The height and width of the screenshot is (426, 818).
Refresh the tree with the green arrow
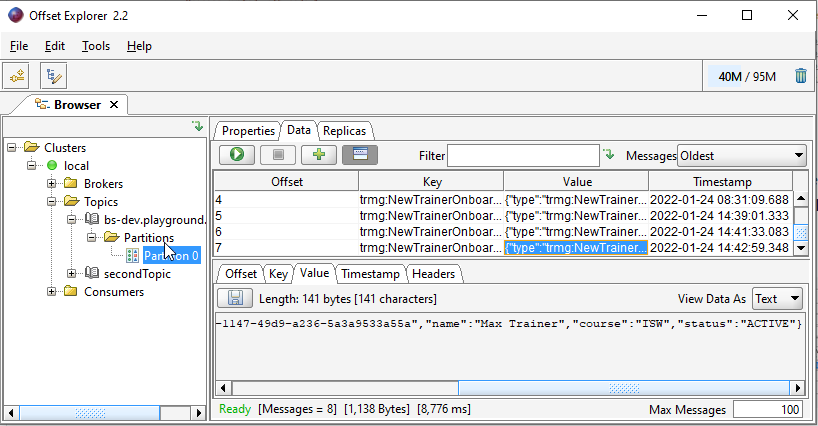[197, 126]
